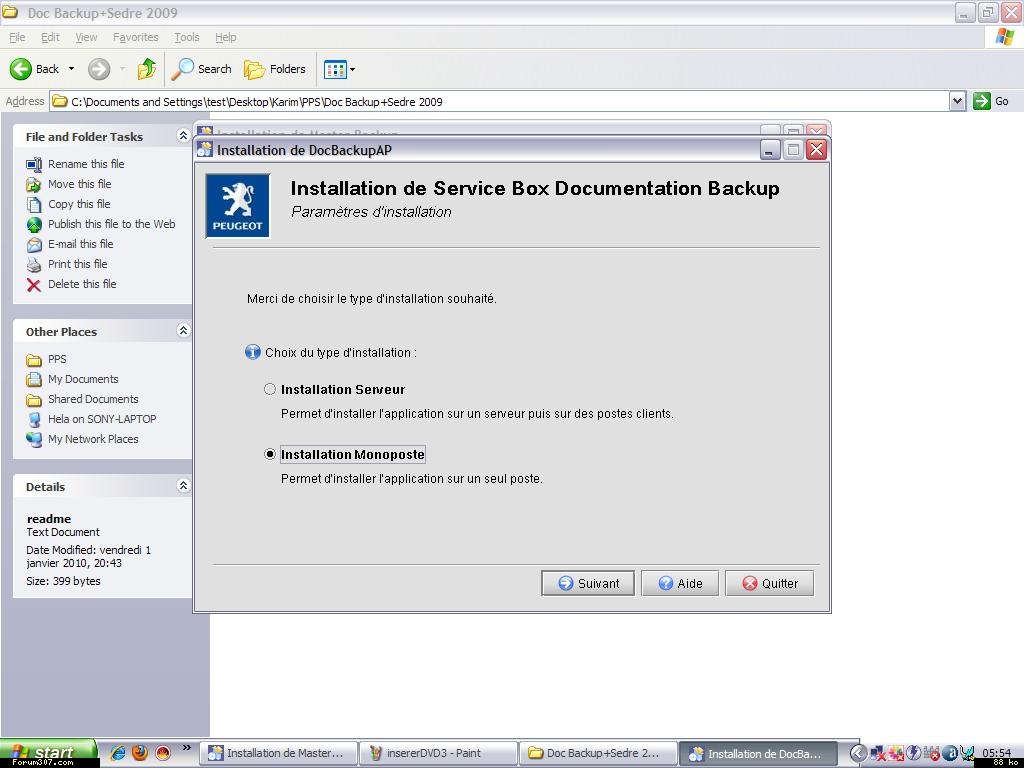Click the Peugeot lion logo in installer
1024x768 pixels.
coord(238,206)
